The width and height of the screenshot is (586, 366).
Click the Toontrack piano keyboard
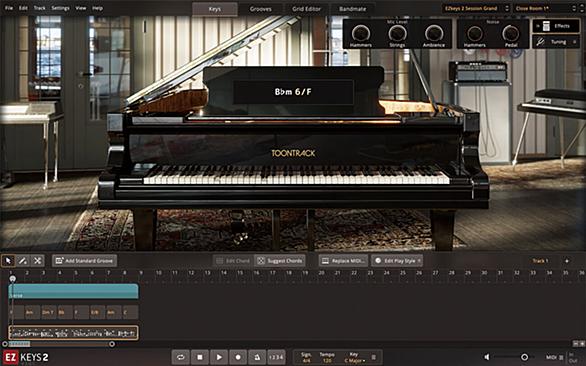pyautogui.click(x=296, y=175)
